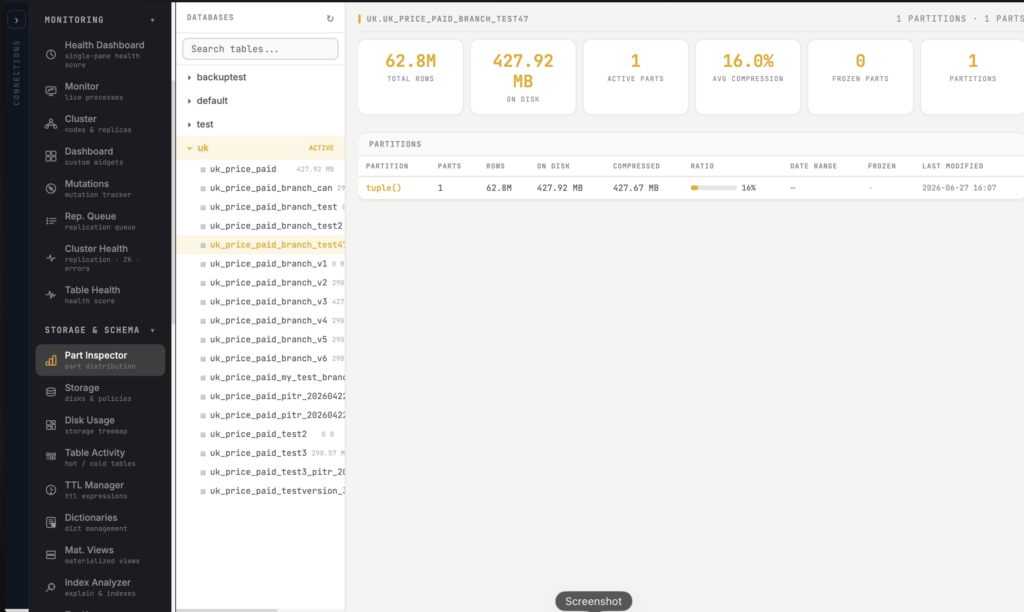Screen dimensions: 1024x612
Task: Open the Index Analyzer magnifier icon
Action: coord(51,587)
